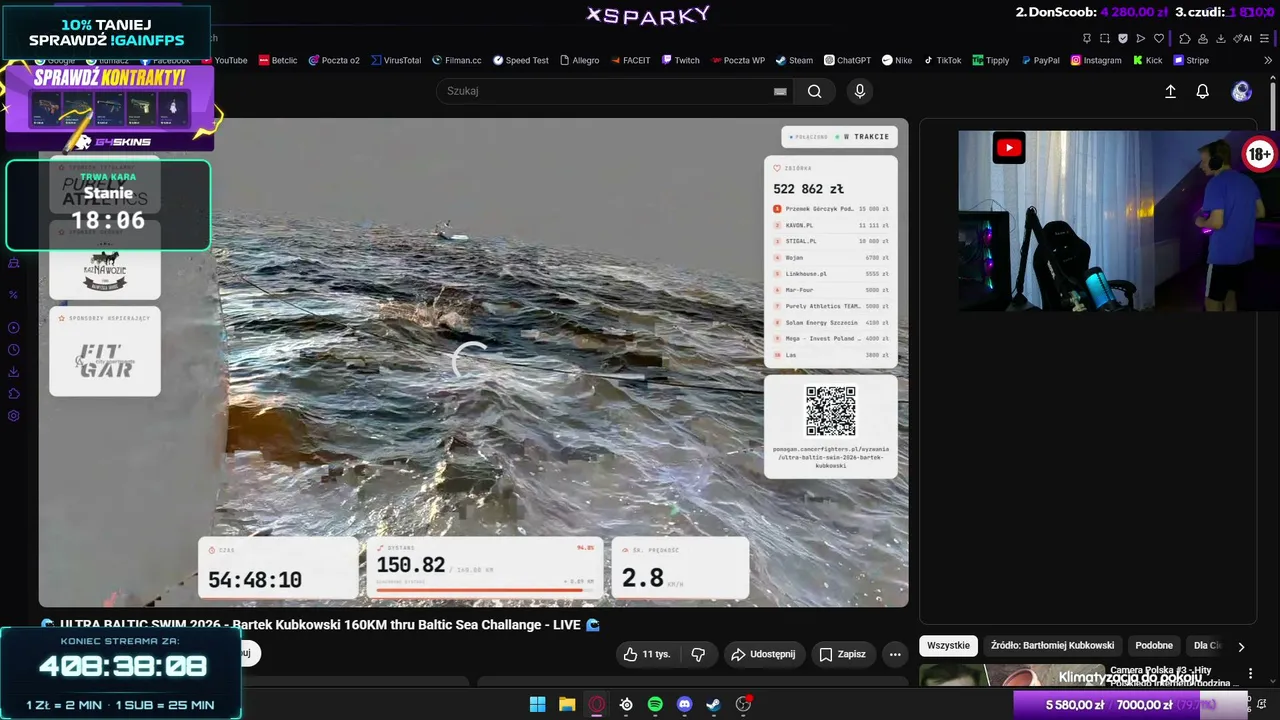Expand the hidden bookmarks overflow chevron
Viewport: 1280px width, 720px height.
click(x=1268, y=60)
